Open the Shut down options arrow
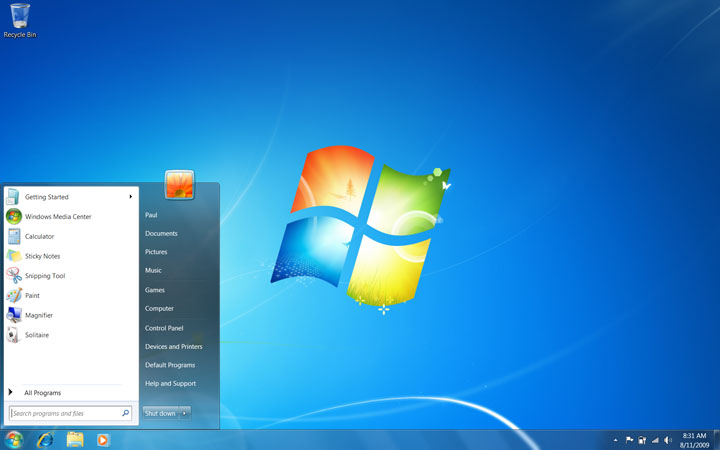 pos(185,412)
